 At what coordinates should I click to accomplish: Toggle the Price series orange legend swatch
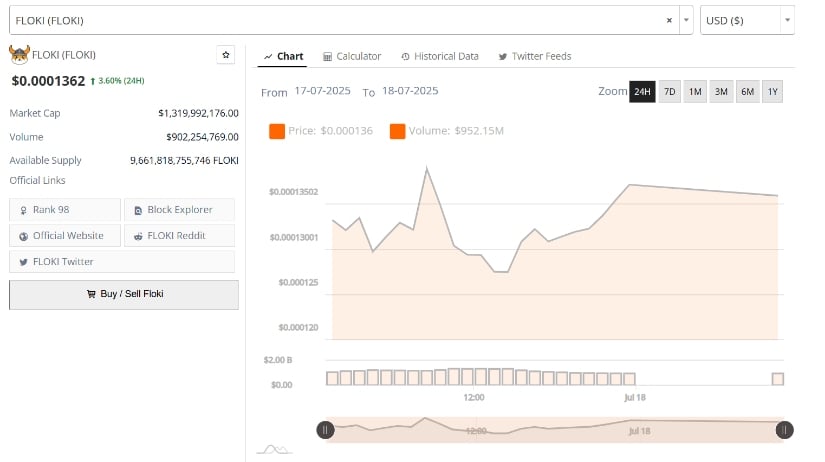(277, 131)
